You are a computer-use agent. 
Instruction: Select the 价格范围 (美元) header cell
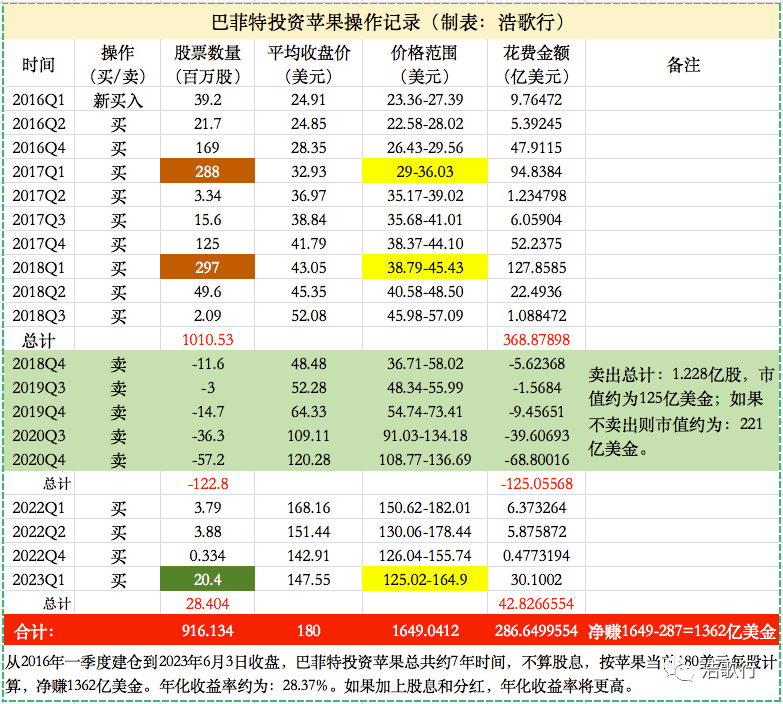click(x=425, y=63)
